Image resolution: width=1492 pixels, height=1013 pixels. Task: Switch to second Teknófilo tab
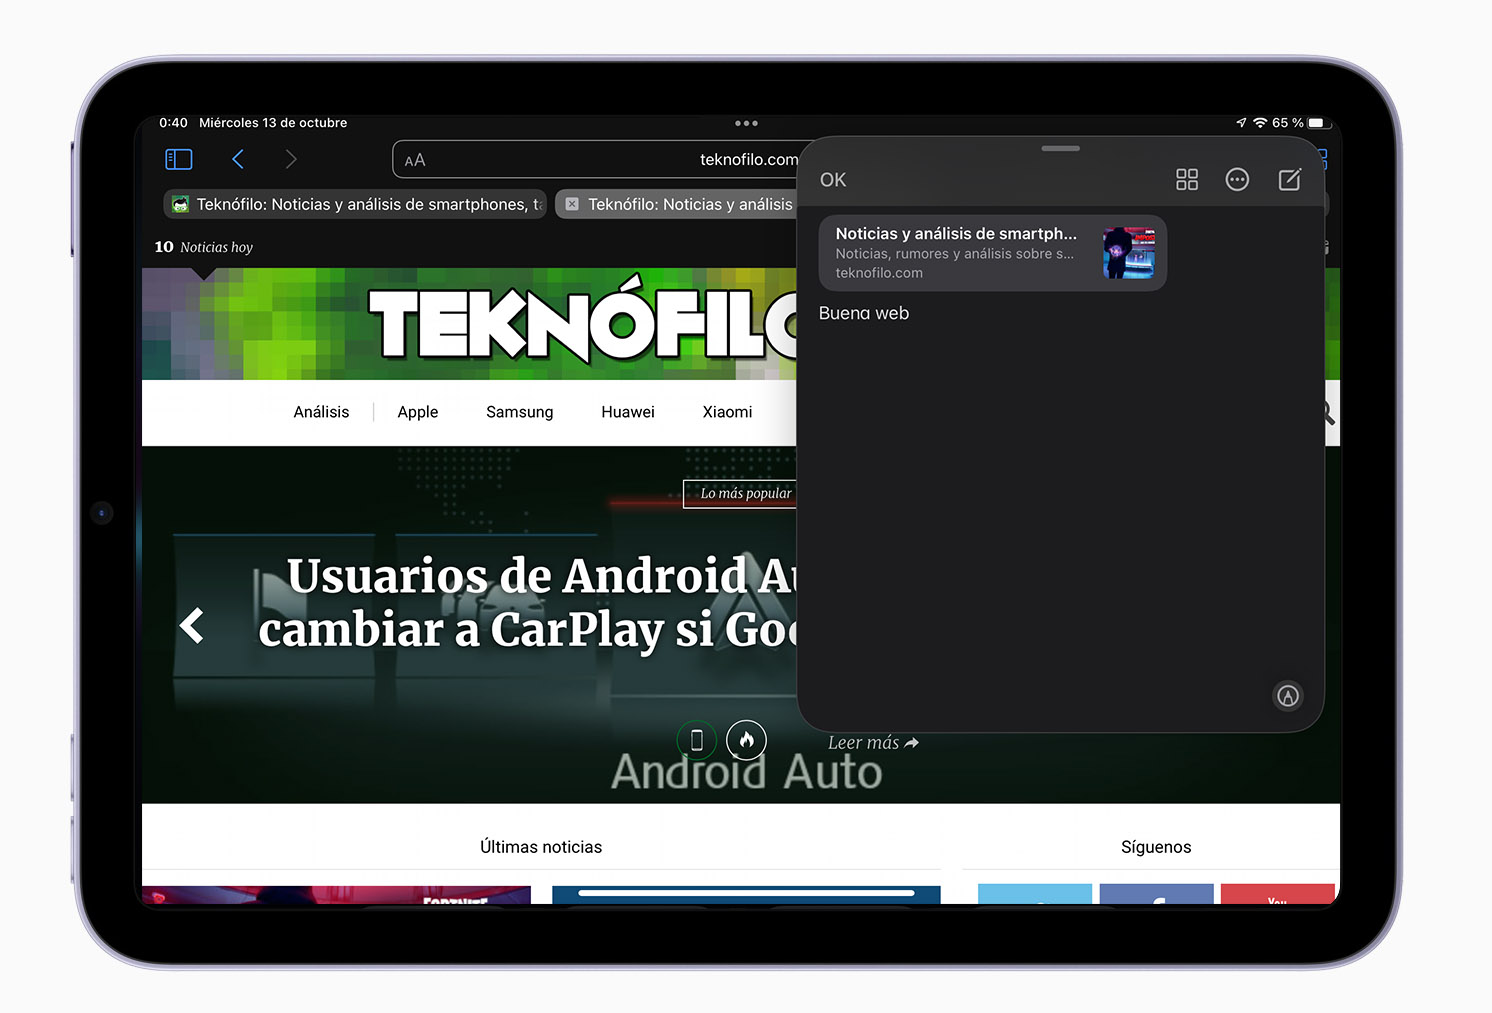(x=690, y=204)
